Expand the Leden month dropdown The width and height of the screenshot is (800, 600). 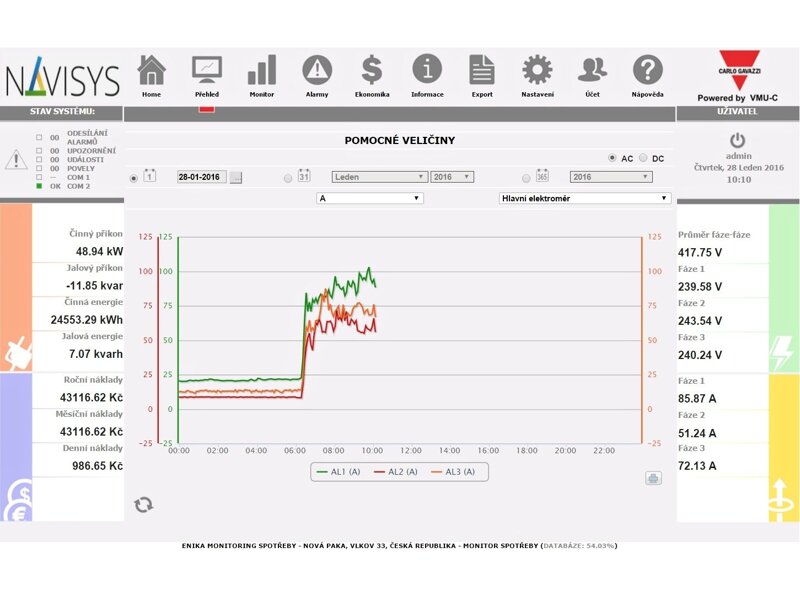click(379, 177)
